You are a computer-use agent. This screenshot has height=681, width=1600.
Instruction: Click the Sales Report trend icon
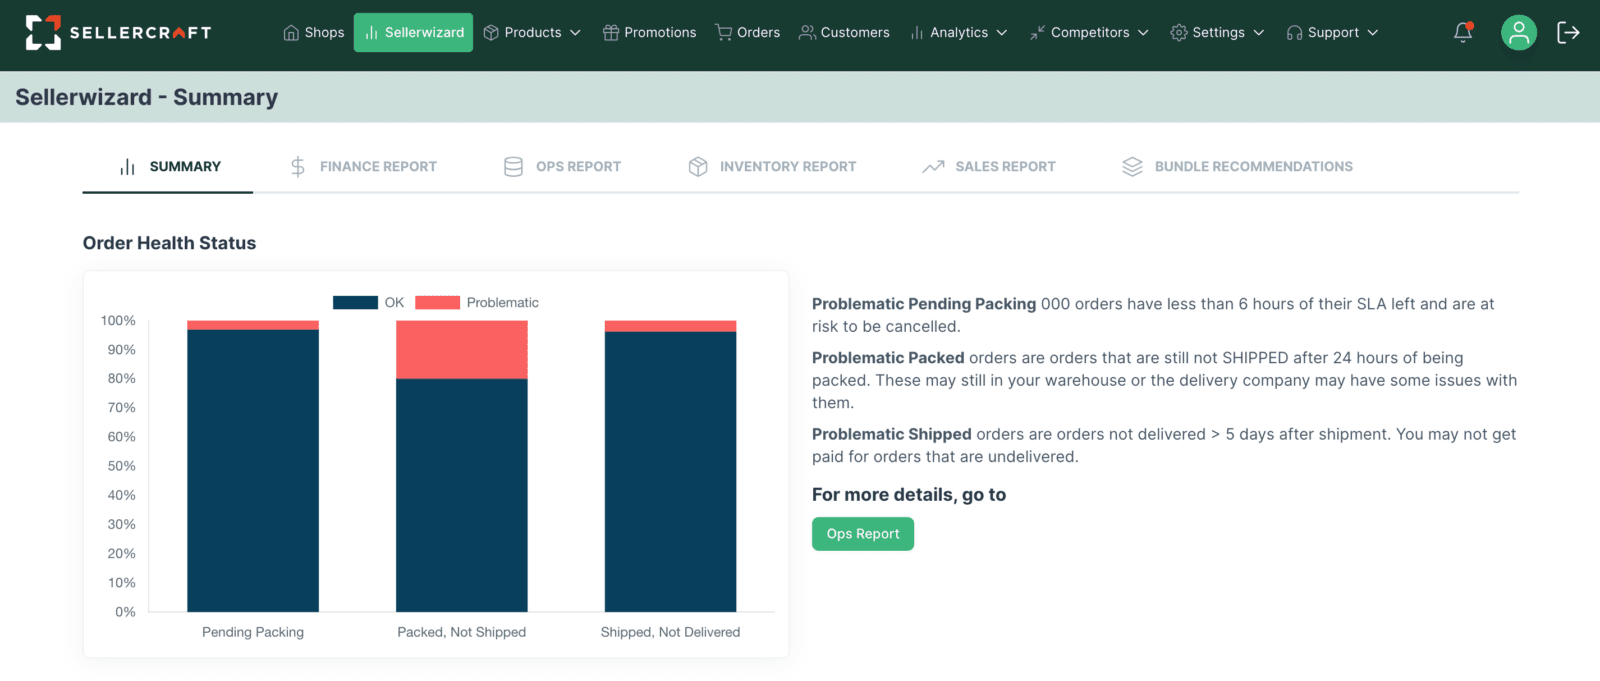coord(933,167)
